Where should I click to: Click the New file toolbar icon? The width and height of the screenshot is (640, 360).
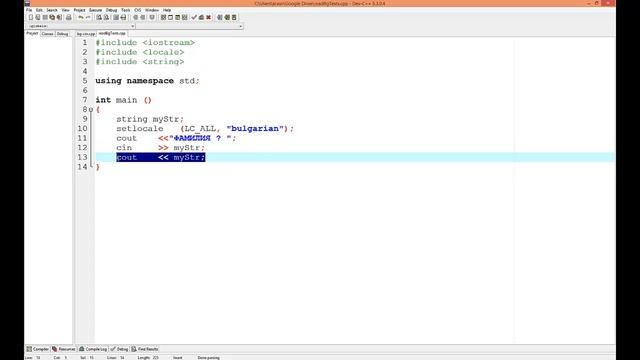pyautogui.click(x=31, y=17)
